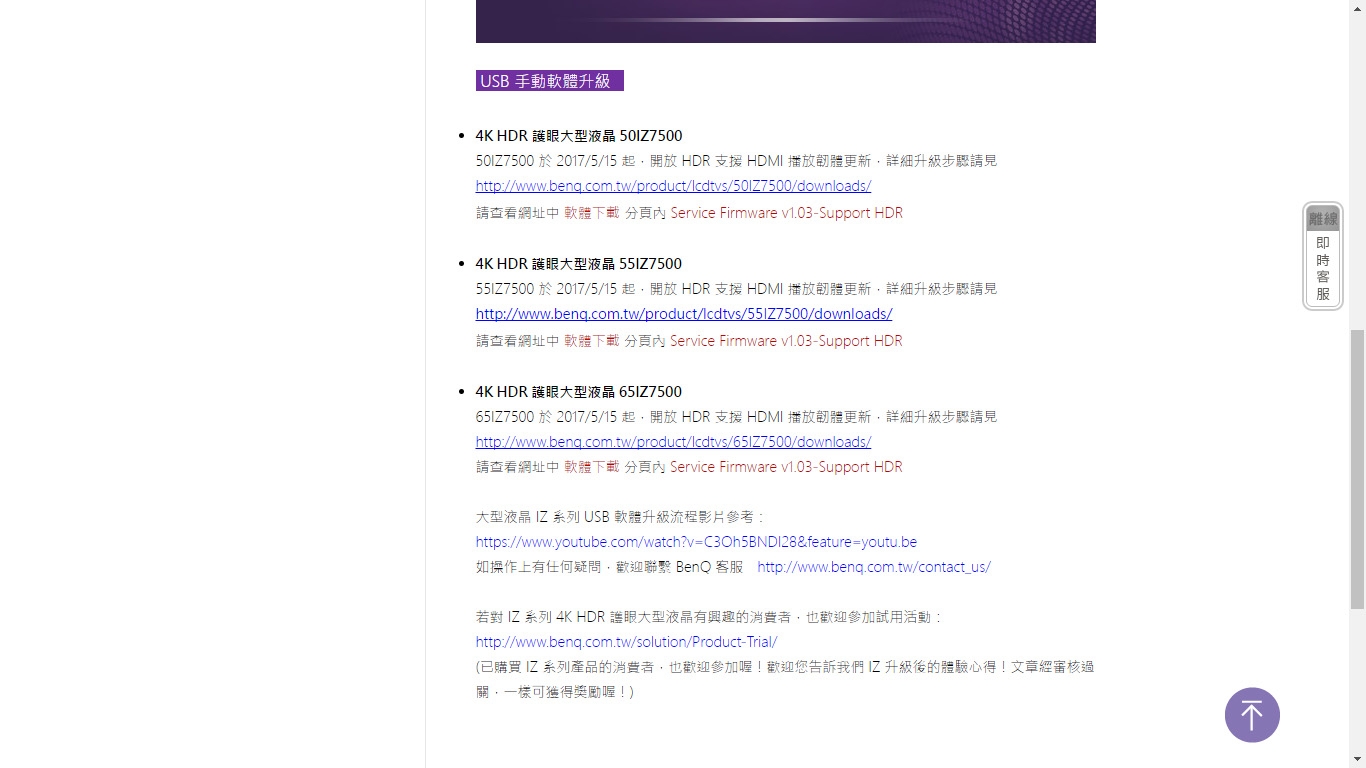The width and height of the screenshot is (1366, 768).
Task: Click the 65IZ7500 於 2017/5/15 起 description line
Action: point(736,417)
